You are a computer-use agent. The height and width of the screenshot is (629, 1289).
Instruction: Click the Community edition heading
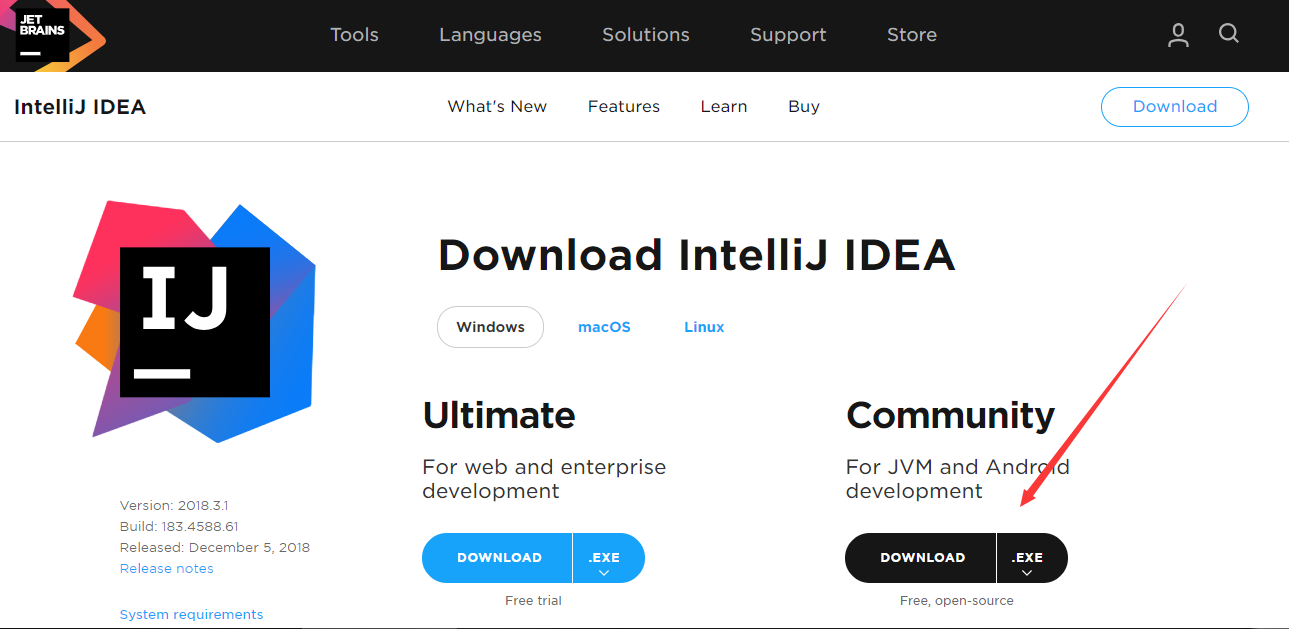coord(951,416)
